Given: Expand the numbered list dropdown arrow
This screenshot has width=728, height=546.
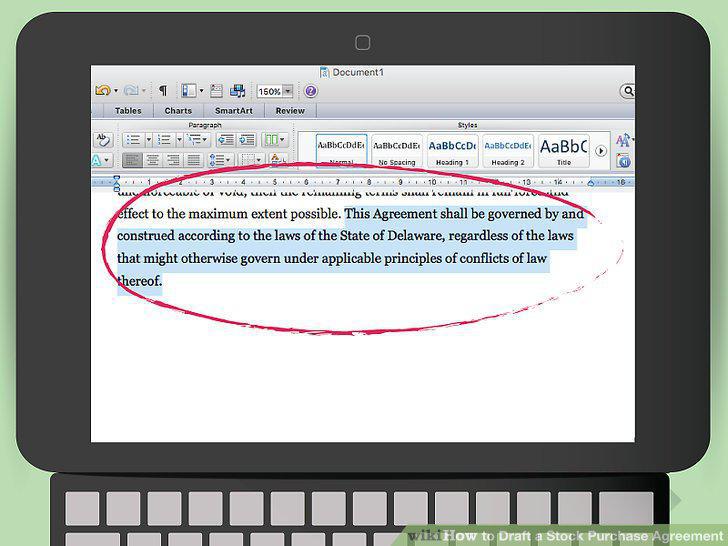Looking at the screenshot, I should pyautogui.click(x=179, y=140).
